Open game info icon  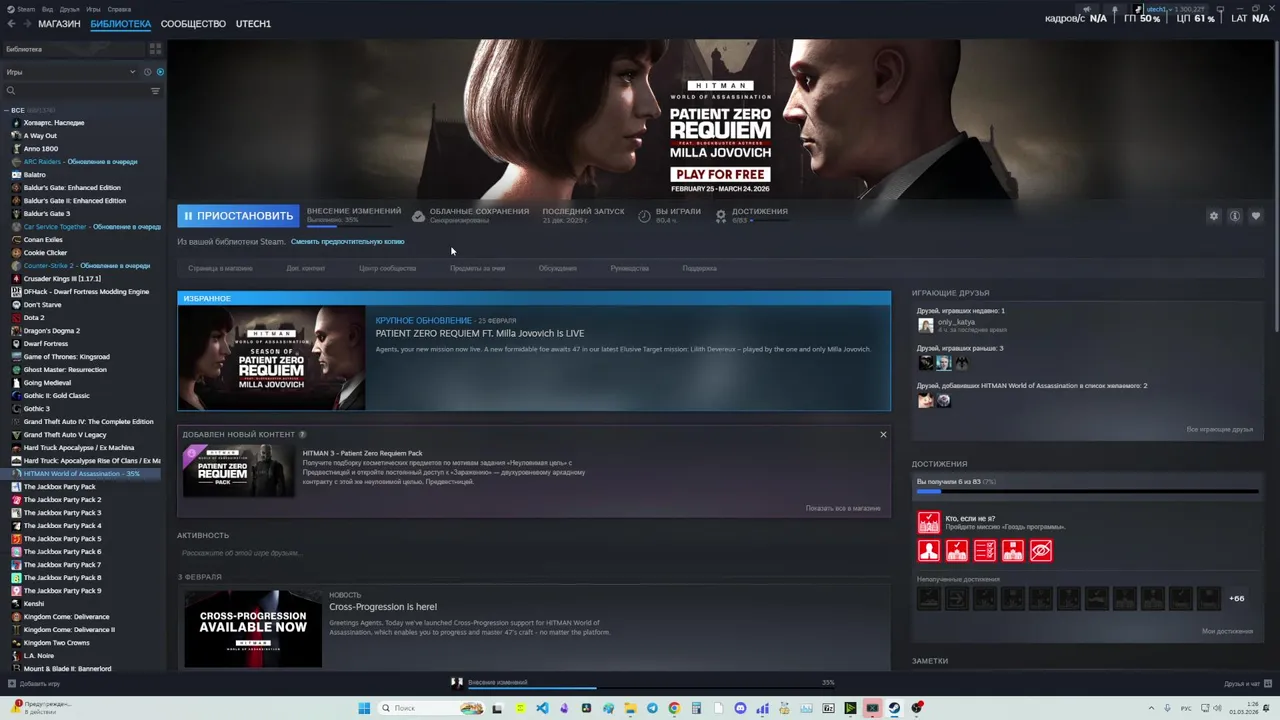(x=1235, y=216)
